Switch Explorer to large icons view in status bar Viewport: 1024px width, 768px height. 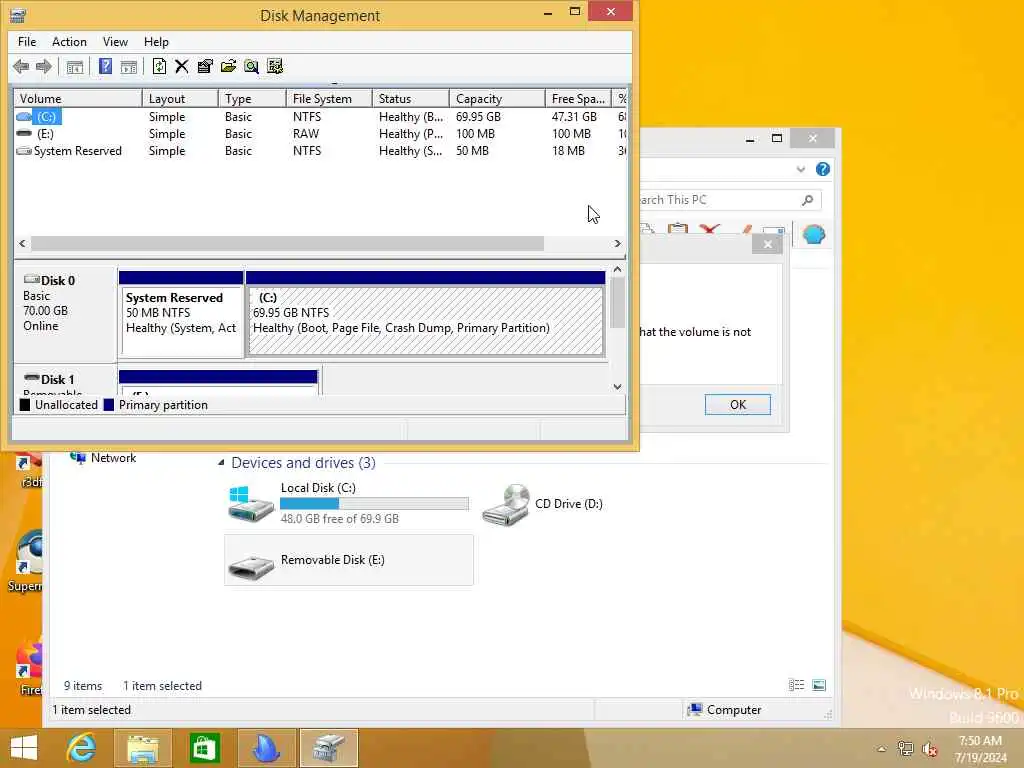(x=819, y=685)
